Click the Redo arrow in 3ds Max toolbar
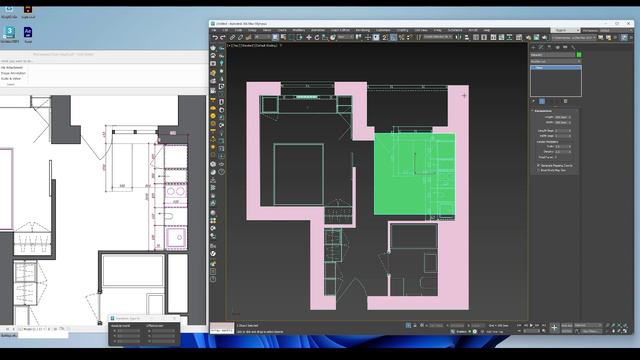Image resolution: width=640 pixels, height=360 pixels. tap(223, 38)
